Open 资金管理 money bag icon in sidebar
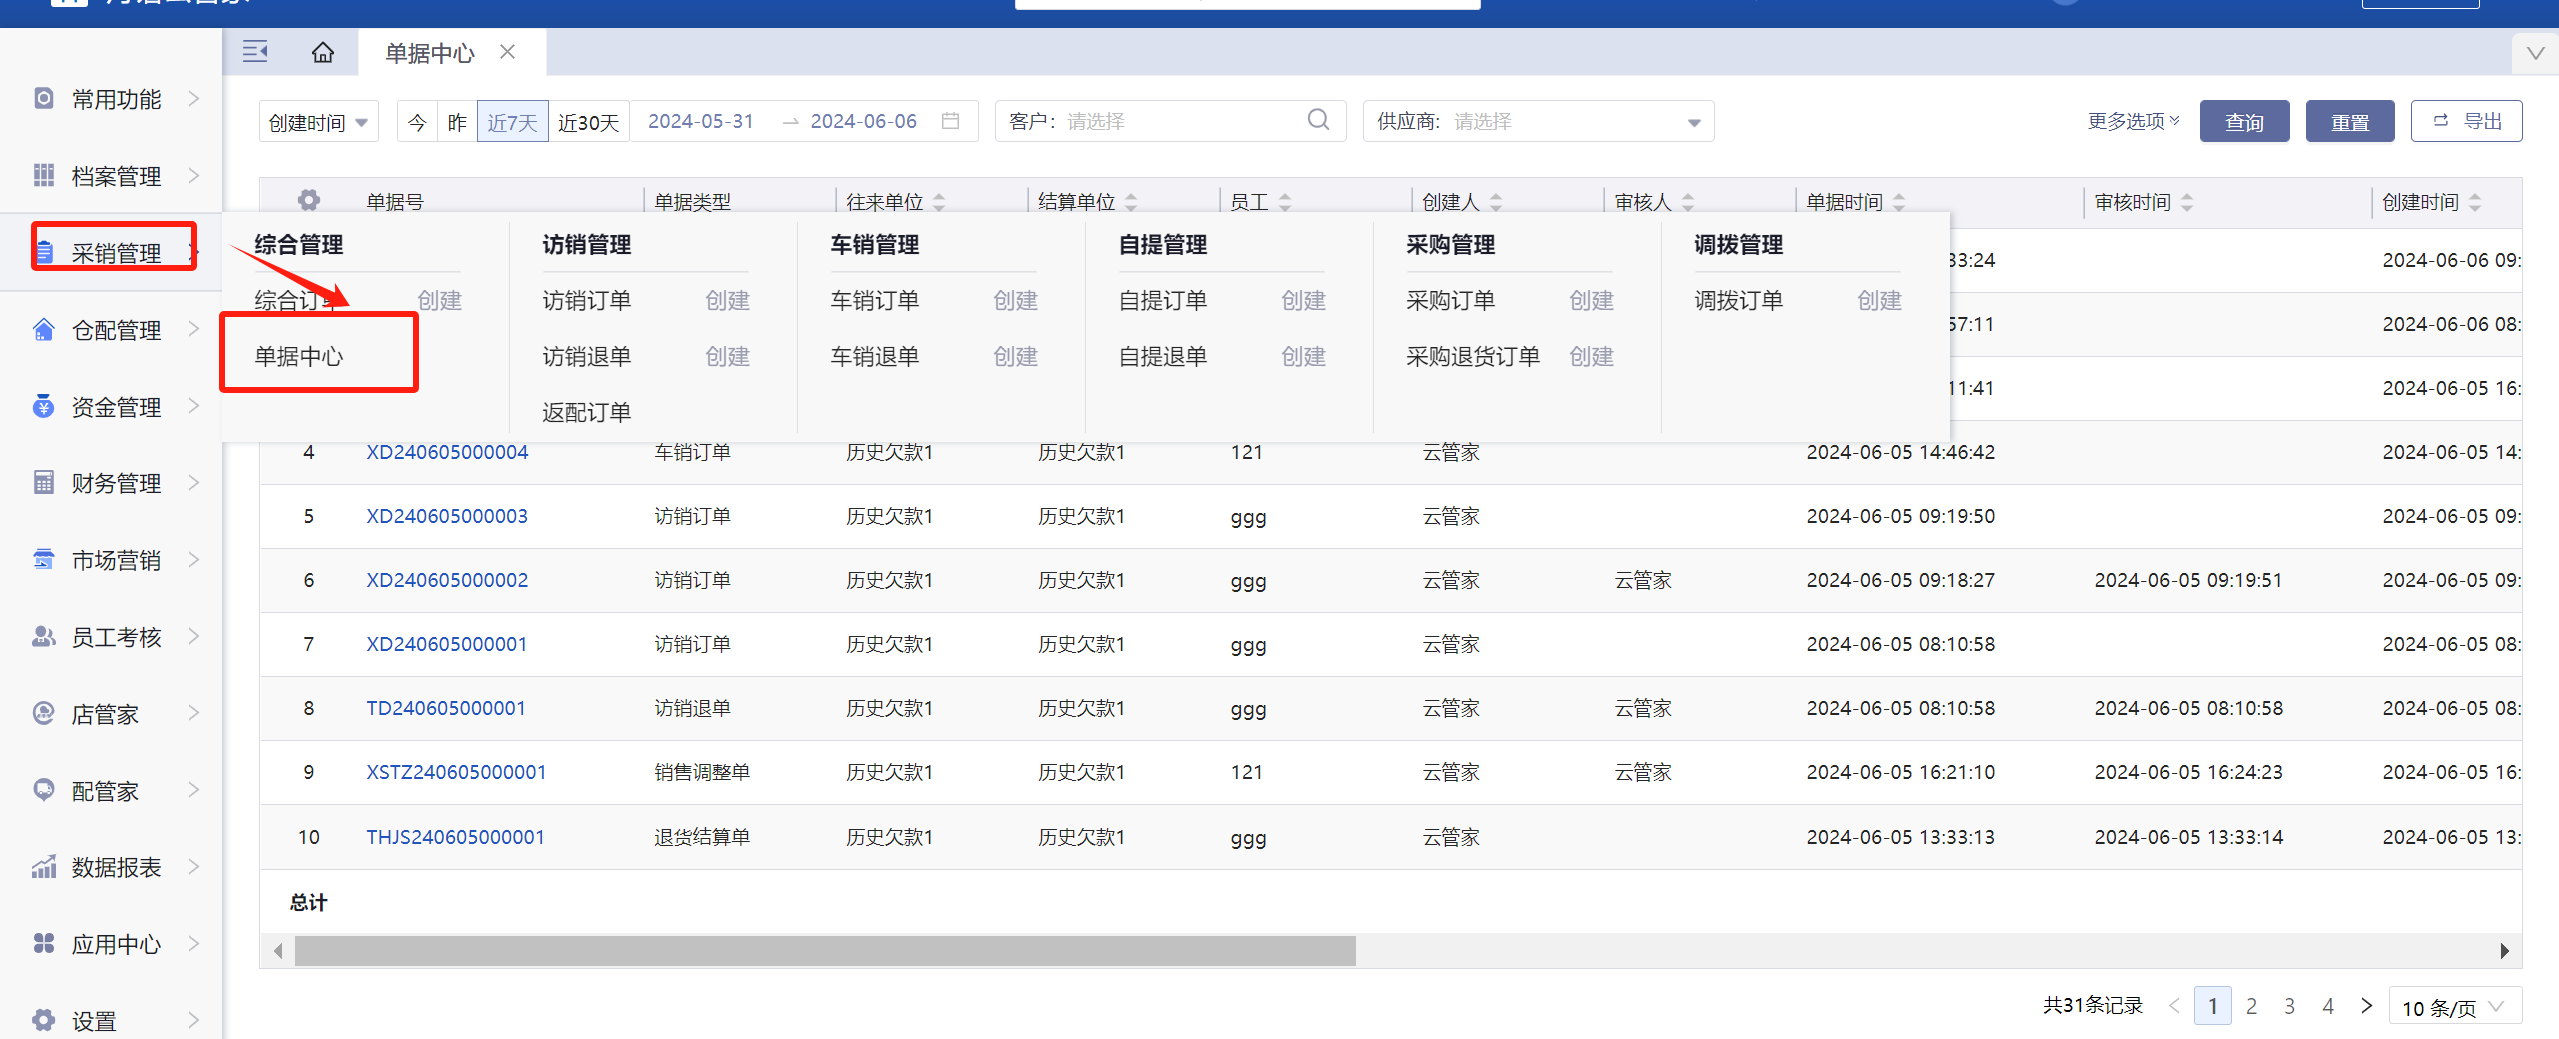 tap(44, 407)
